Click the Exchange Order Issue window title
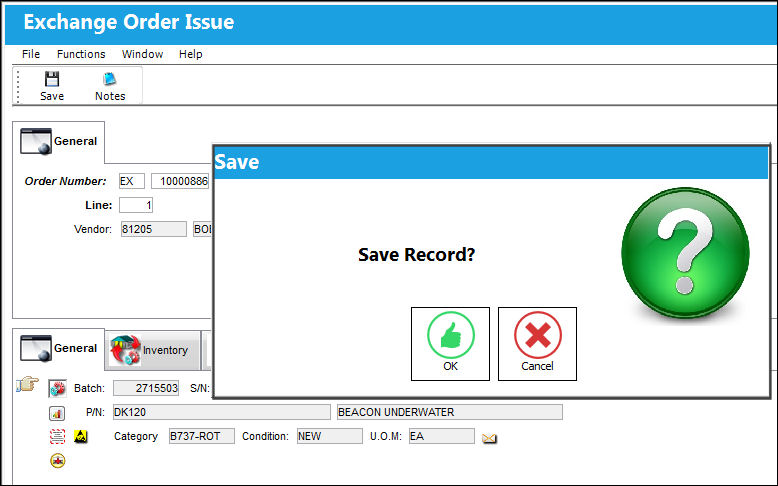The image size is (778, 486). tap(129, 22)
